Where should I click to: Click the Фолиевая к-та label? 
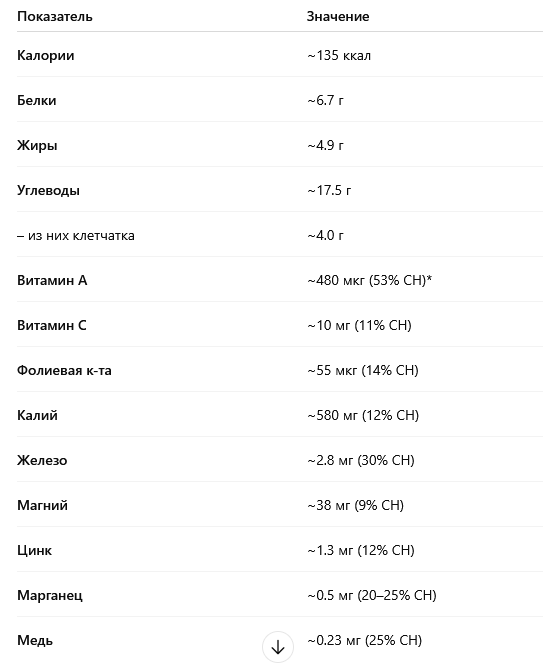point(64,370)
